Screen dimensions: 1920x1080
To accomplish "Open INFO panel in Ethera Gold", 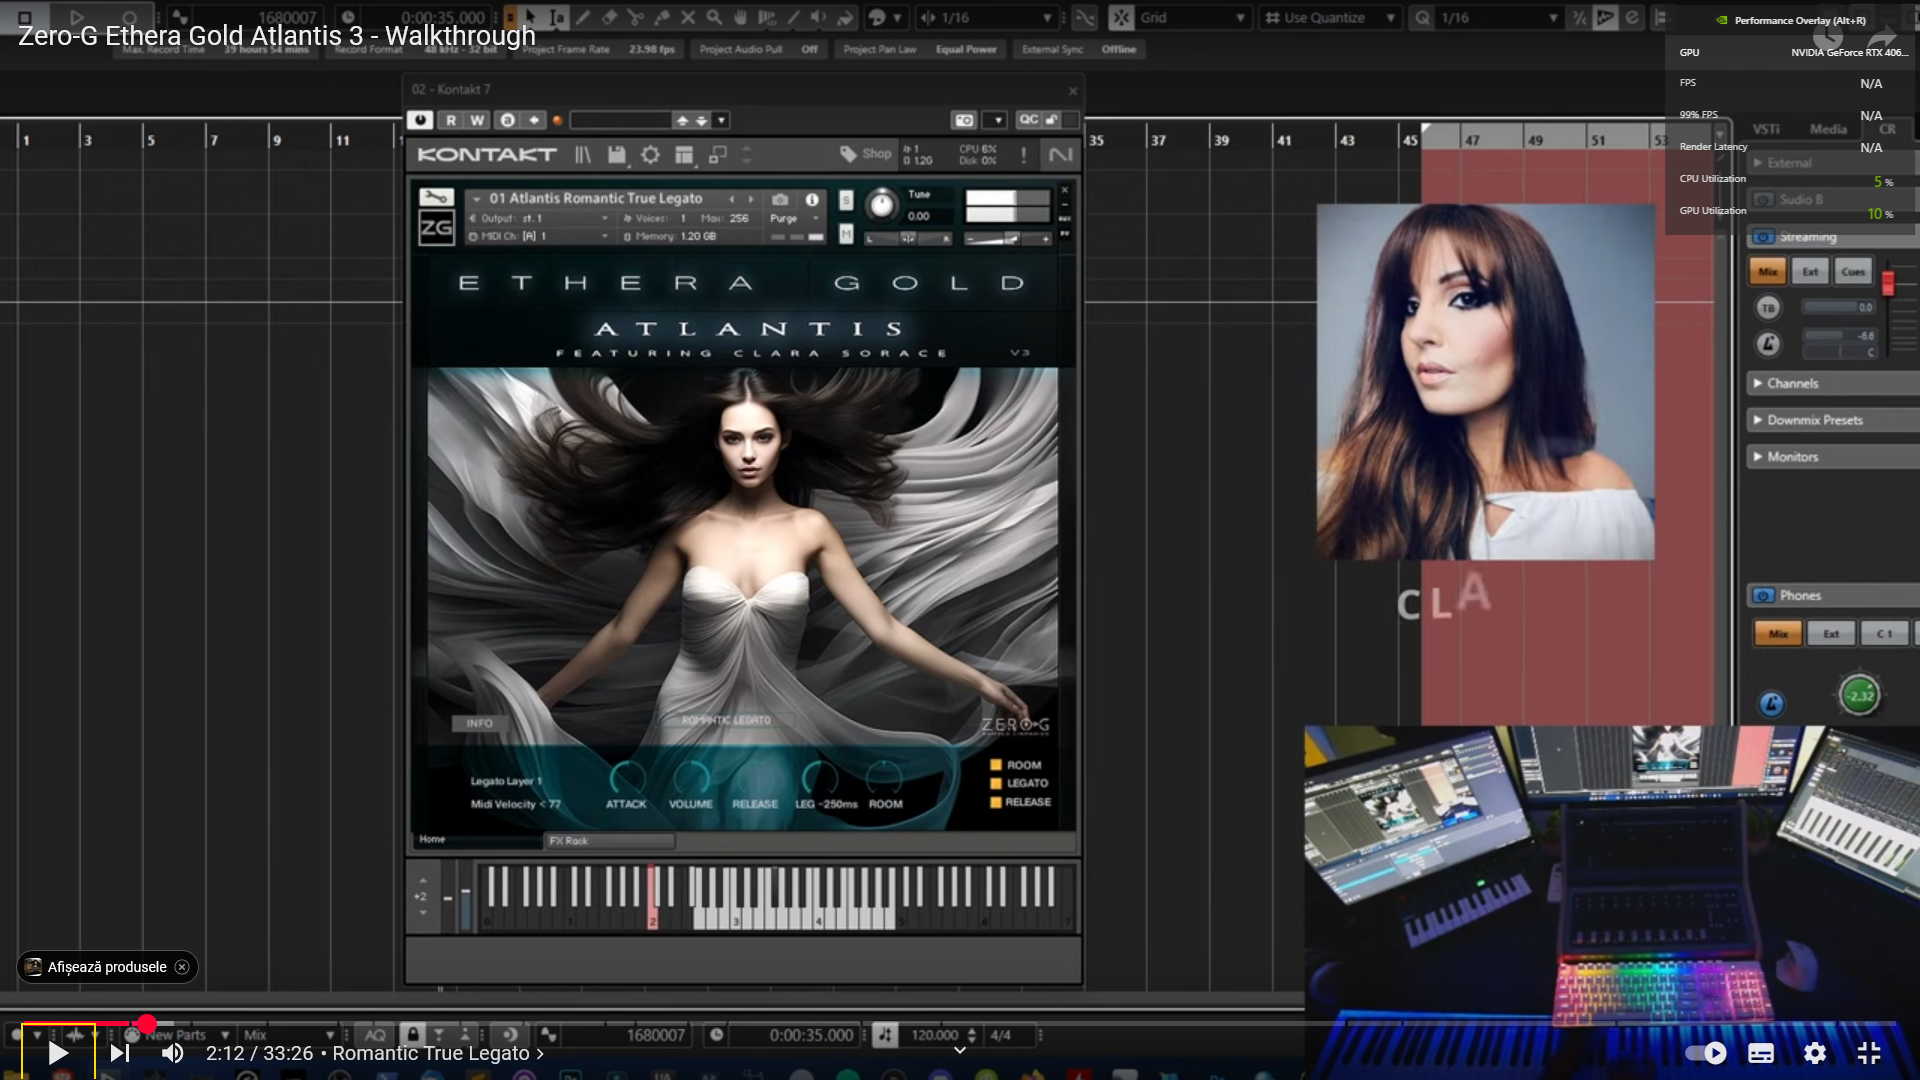I will pos(479,723).
